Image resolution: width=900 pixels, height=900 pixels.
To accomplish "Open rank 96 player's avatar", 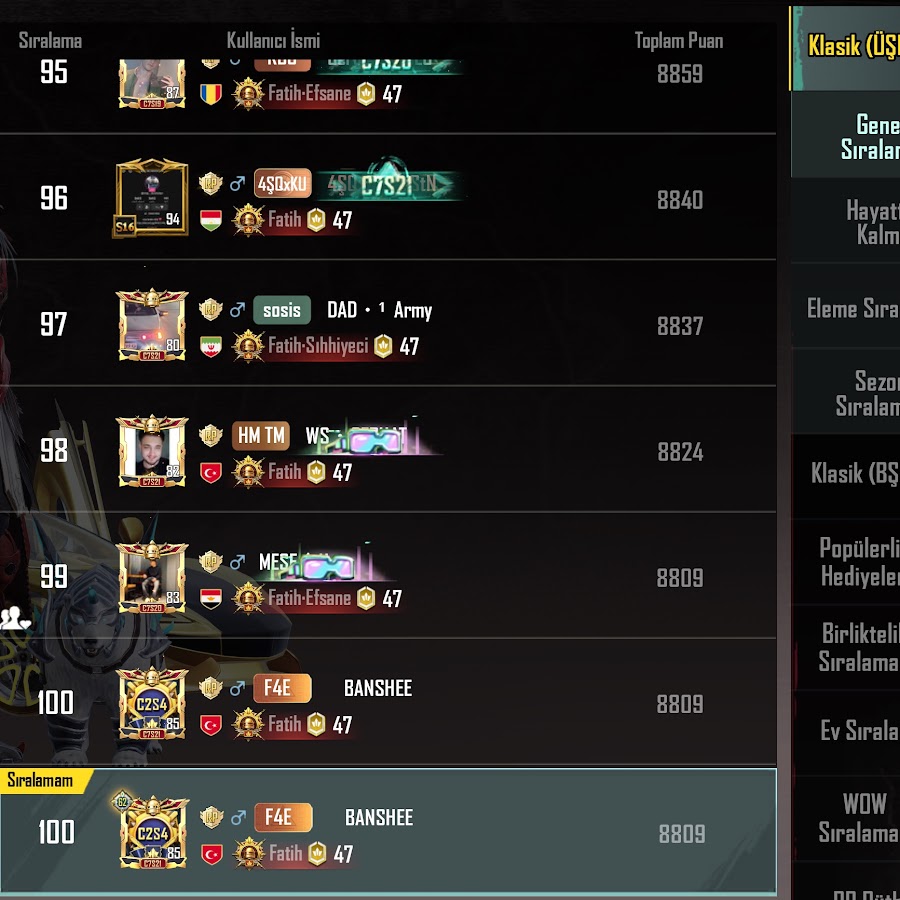I will (x=152, y=197).
